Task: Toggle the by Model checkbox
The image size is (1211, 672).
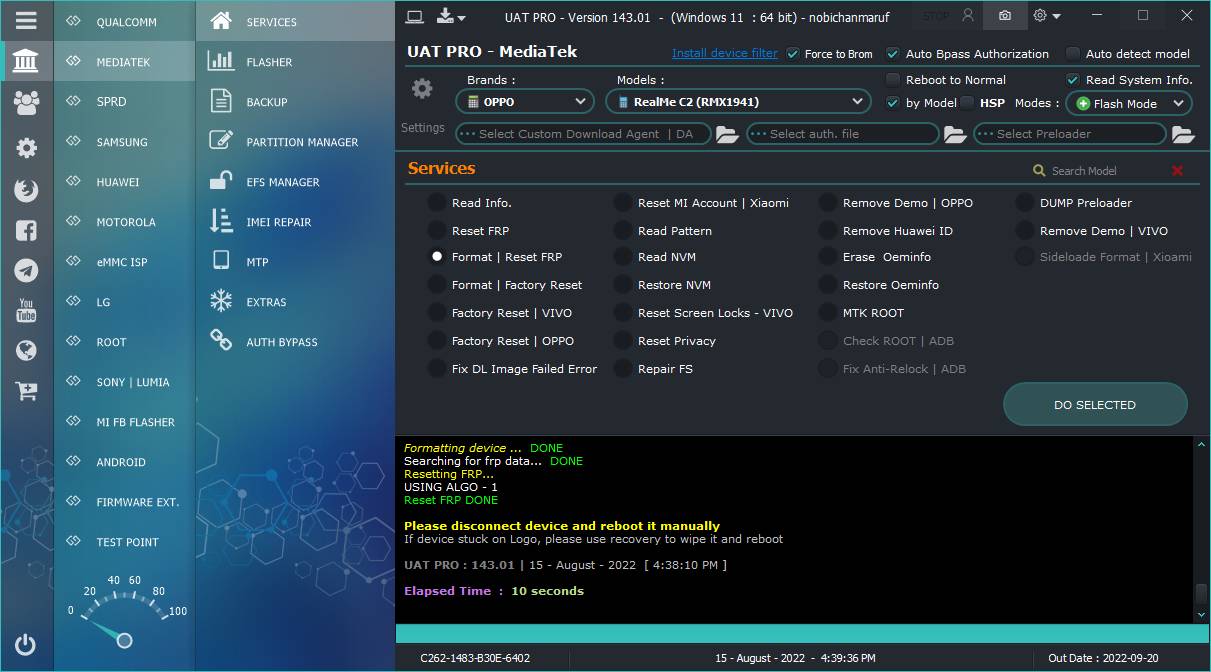Action: 893,103
